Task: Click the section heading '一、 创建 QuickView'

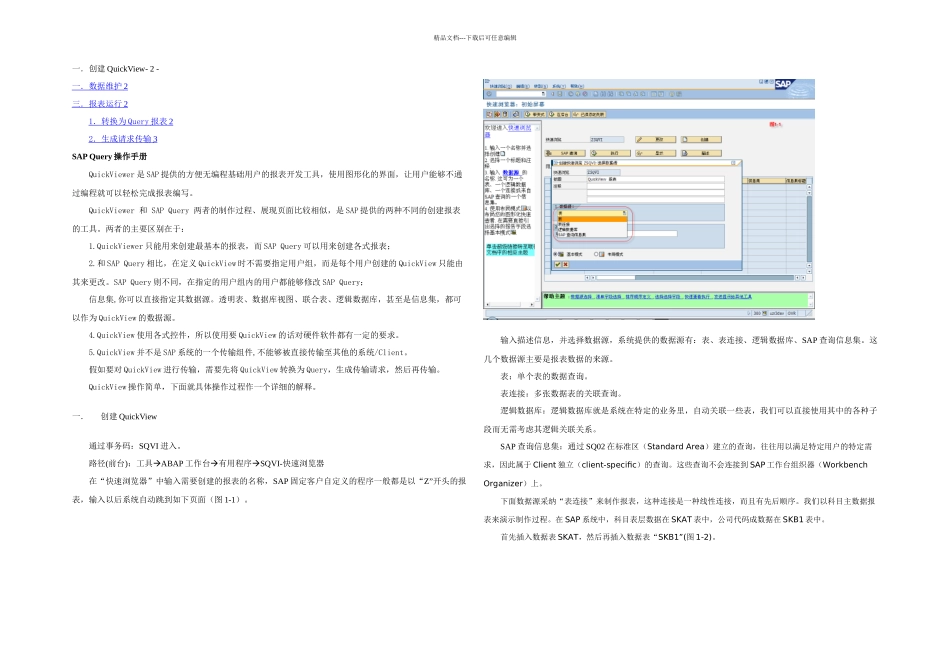Action: point(115,416)
